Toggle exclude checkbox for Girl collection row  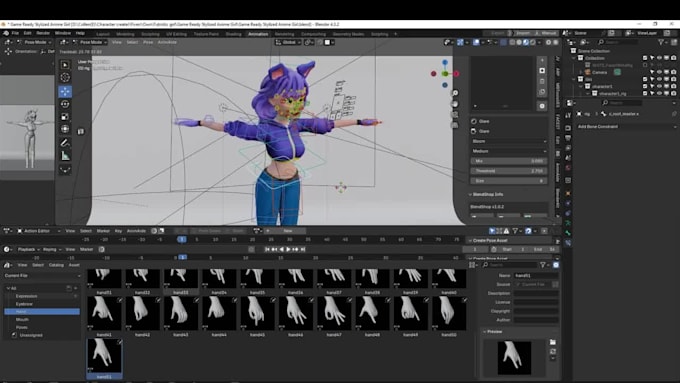point(645,79)
